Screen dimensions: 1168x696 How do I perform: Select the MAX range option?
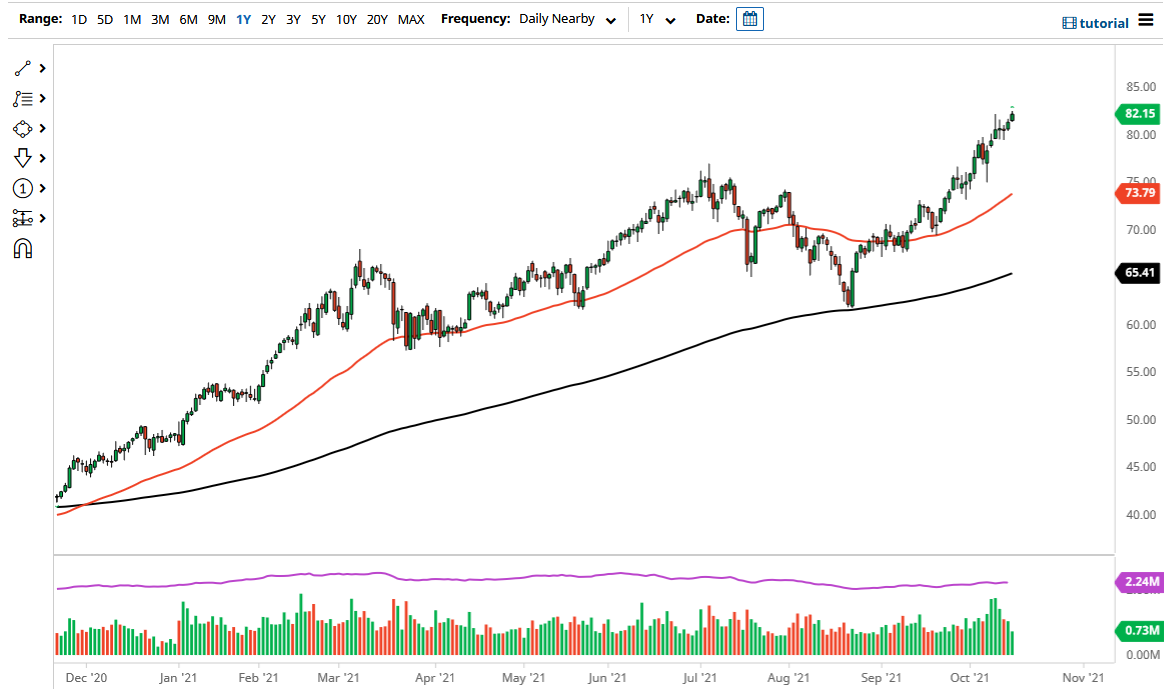pos(411,18)
